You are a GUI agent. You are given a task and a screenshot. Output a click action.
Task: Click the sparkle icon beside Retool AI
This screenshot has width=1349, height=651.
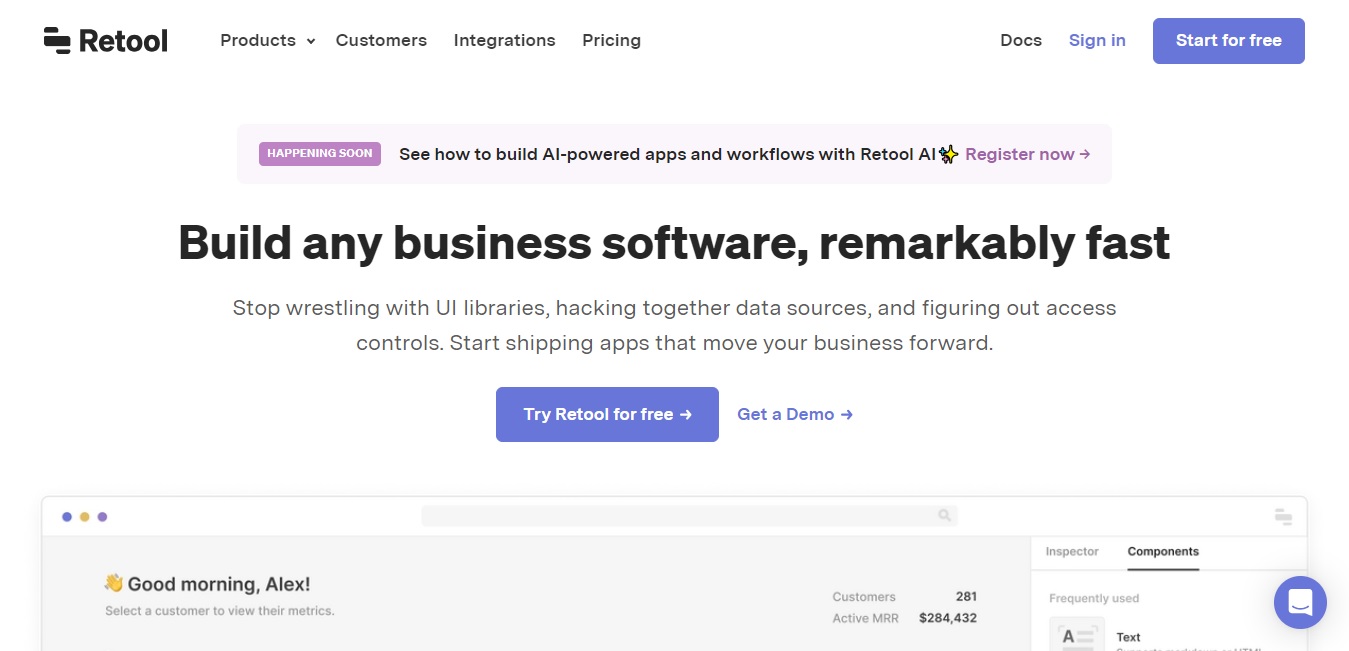click(949, 154)
